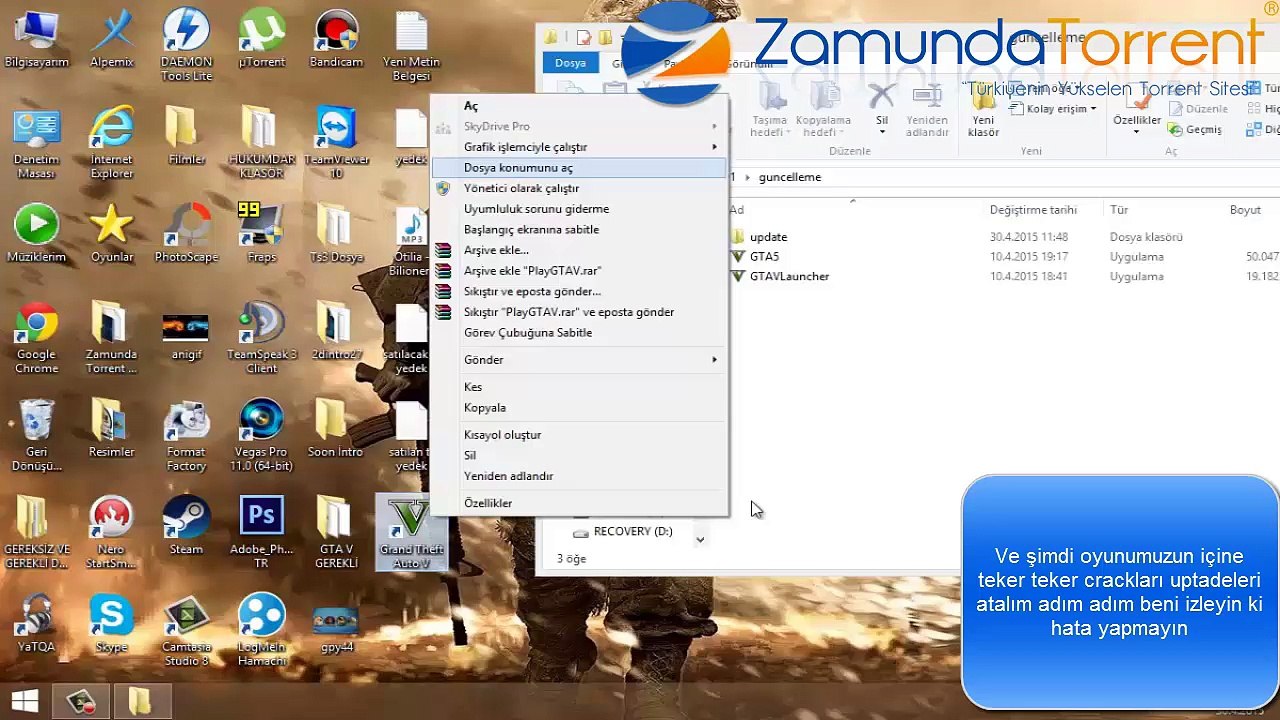Image resolution: width=1280 pixels, height=720 pixels.
Task: Click the guncelleme breadcrumb in address bar
Action: tap(790, 177)
